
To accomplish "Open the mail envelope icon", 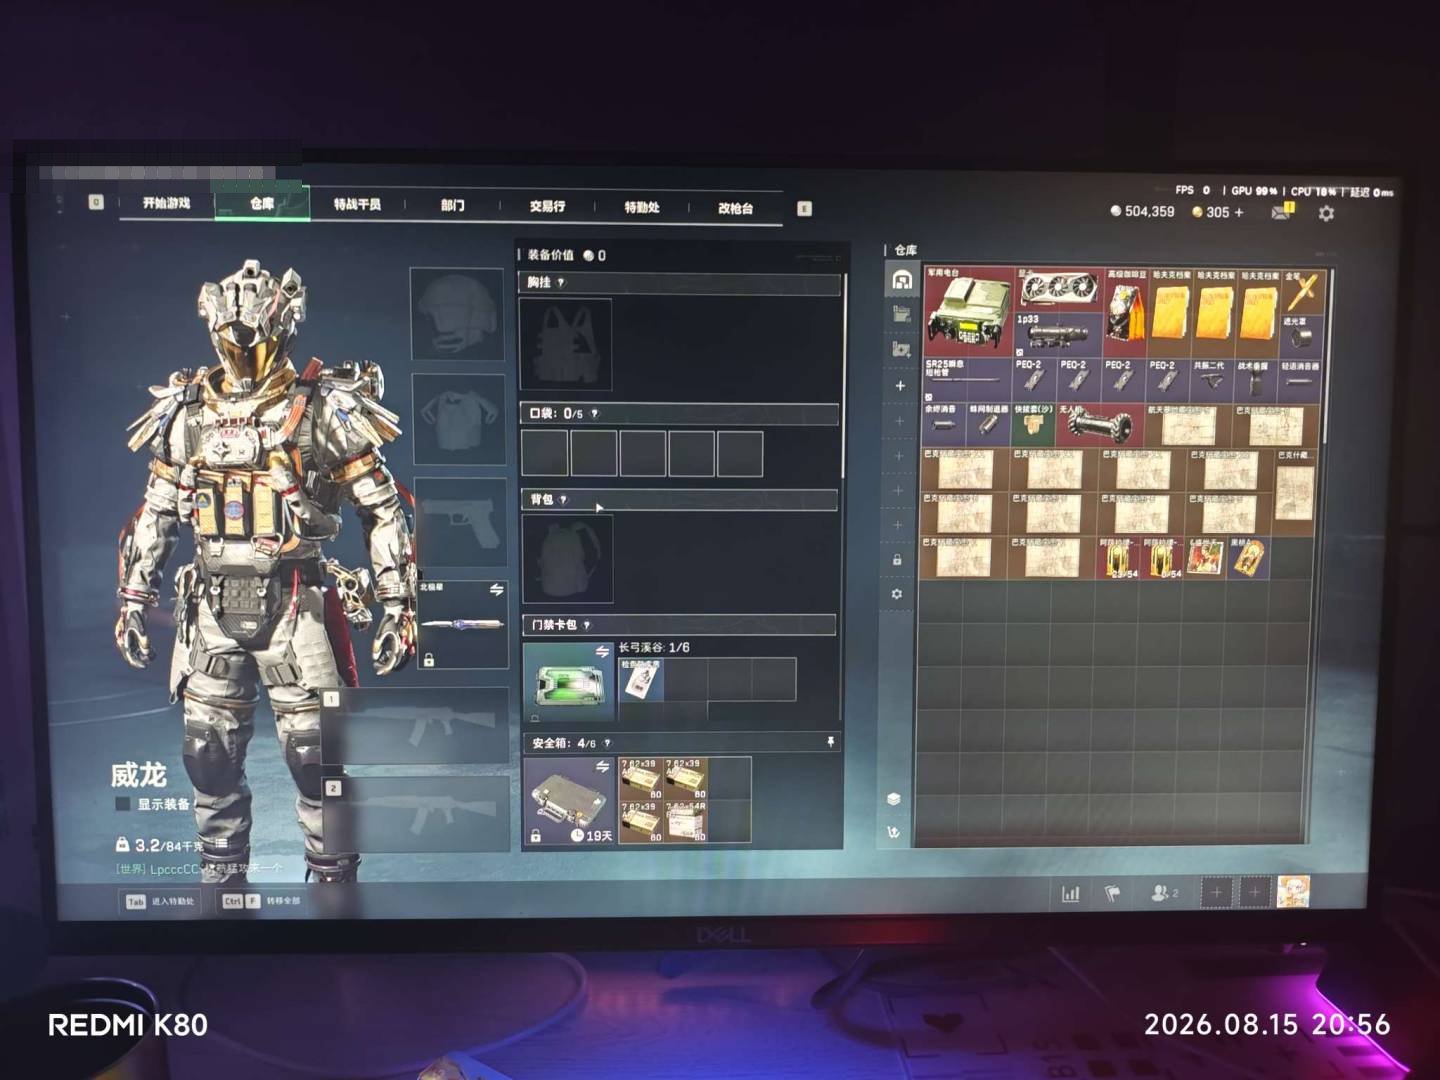I will 1281,212.
